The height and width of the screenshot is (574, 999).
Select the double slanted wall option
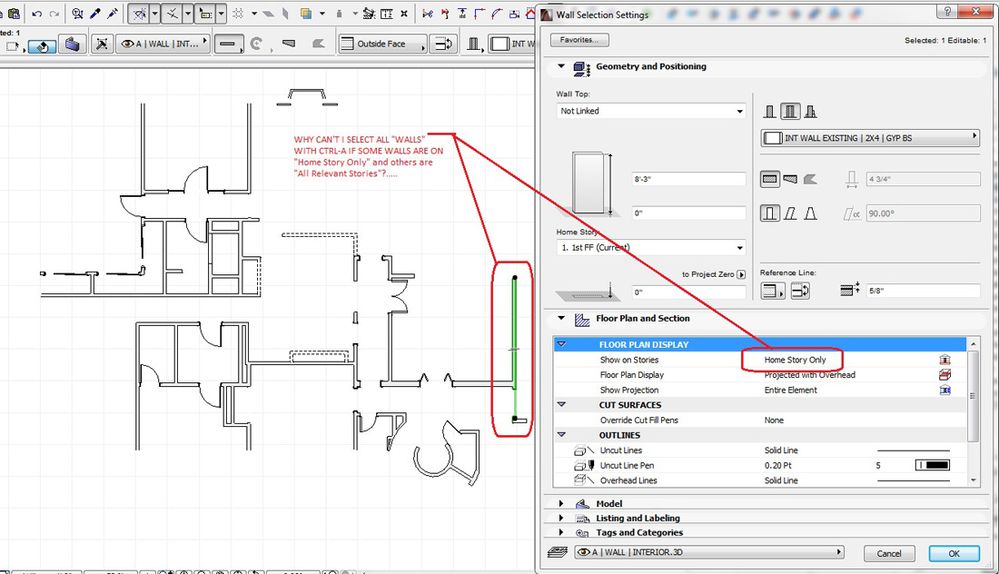click(x=810, y=213)
